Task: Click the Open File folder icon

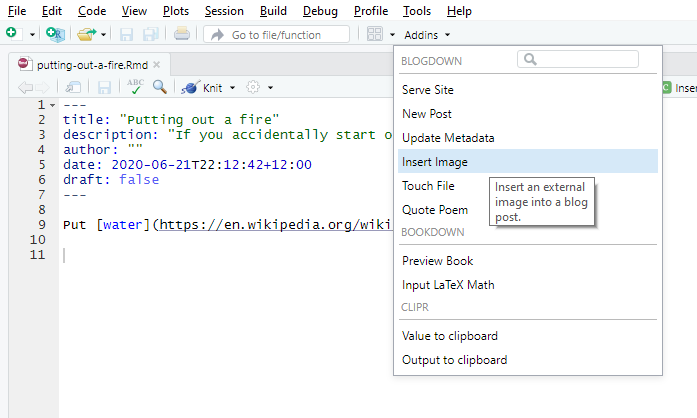Action: (86, 34)
